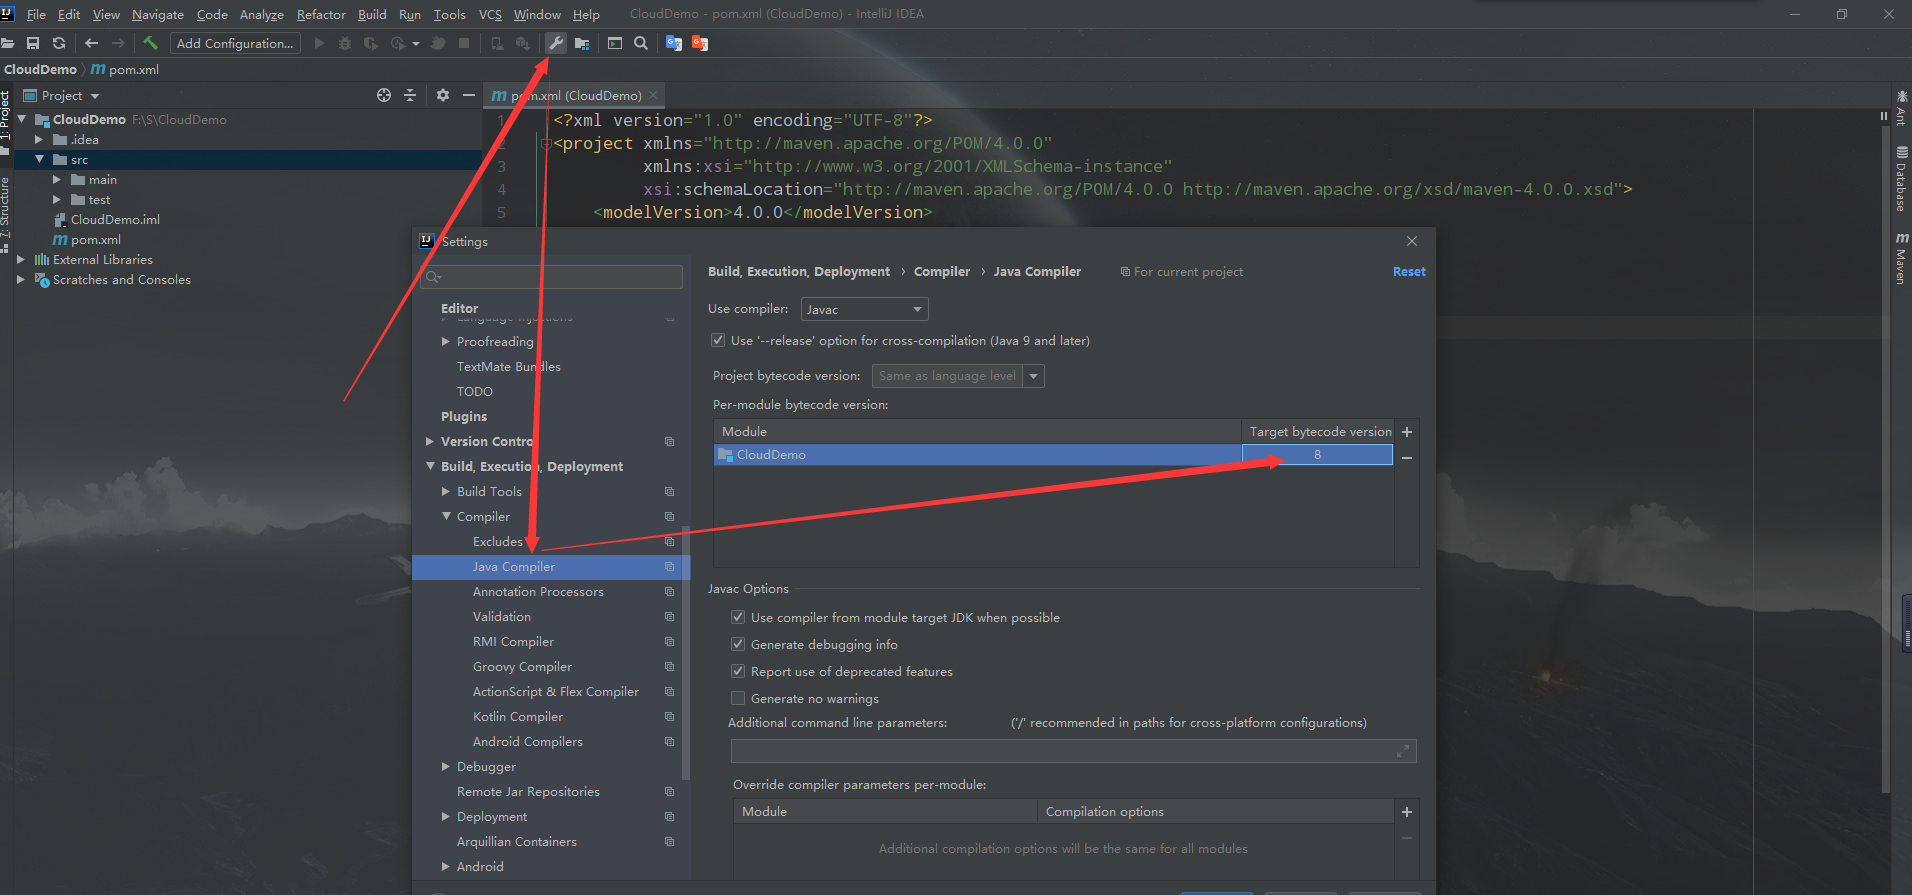
Task: Click the Build Project hammer icon
Action: click(x=150, y=43)
